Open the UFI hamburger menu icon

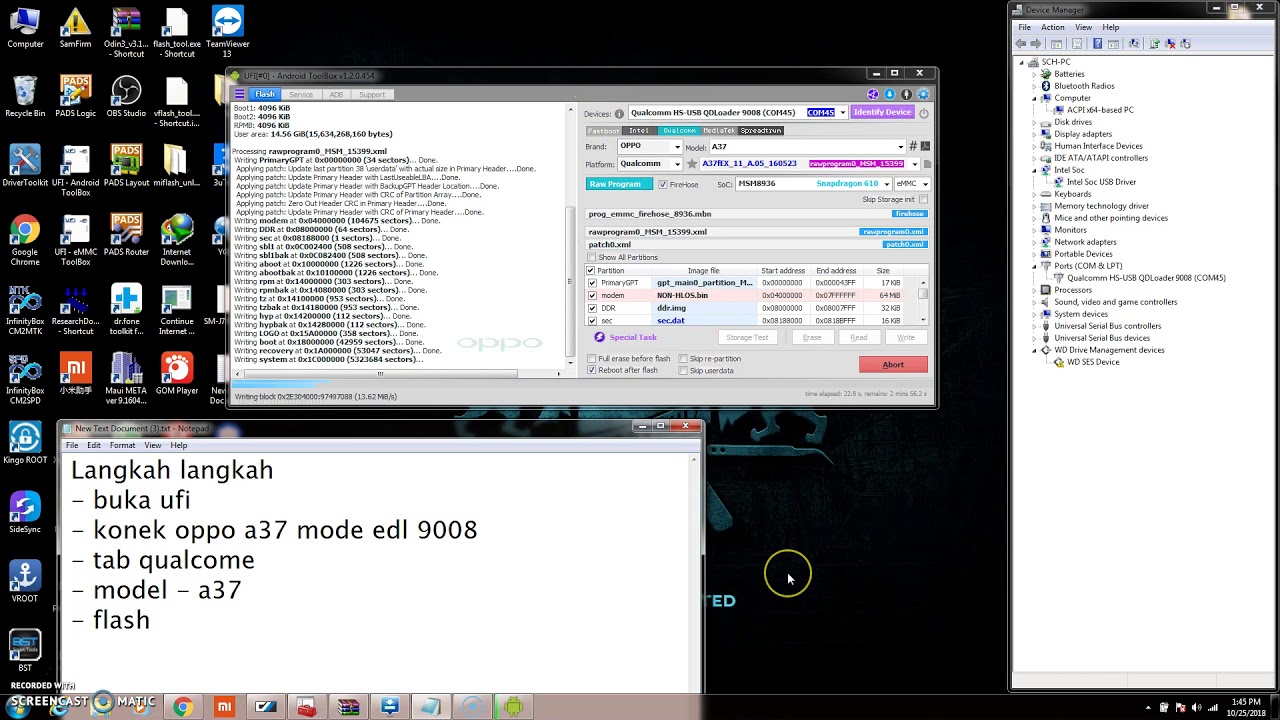(x=239, y=94)
